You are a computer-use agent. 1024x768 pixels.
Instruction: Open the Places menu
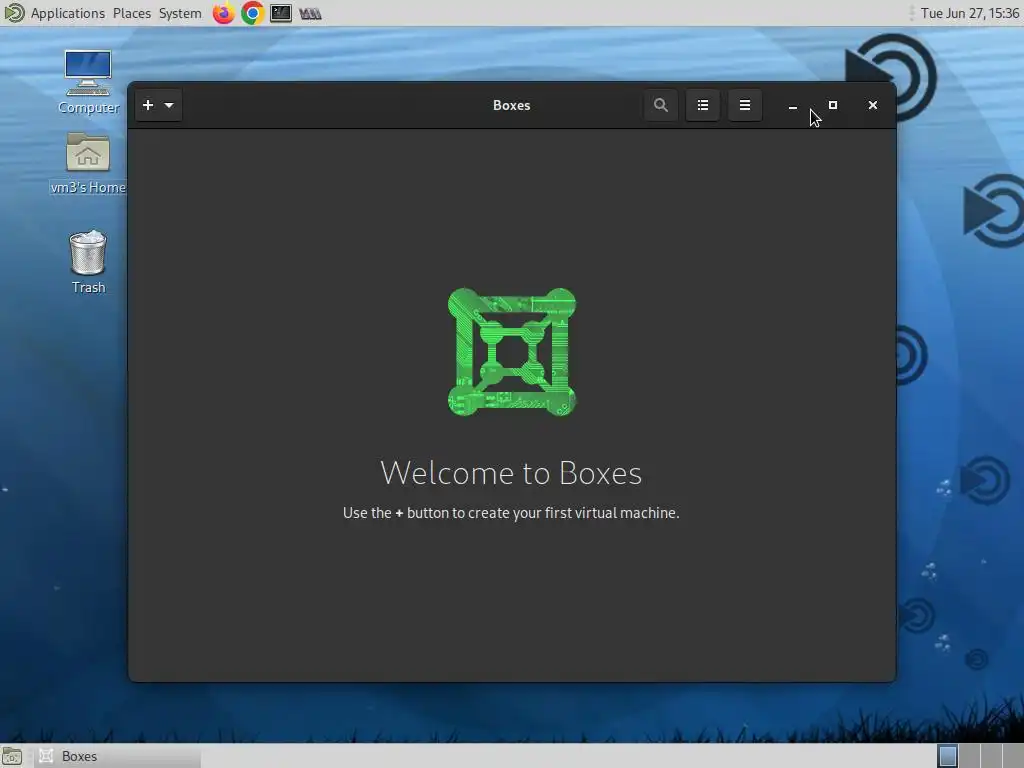(132, 13)
